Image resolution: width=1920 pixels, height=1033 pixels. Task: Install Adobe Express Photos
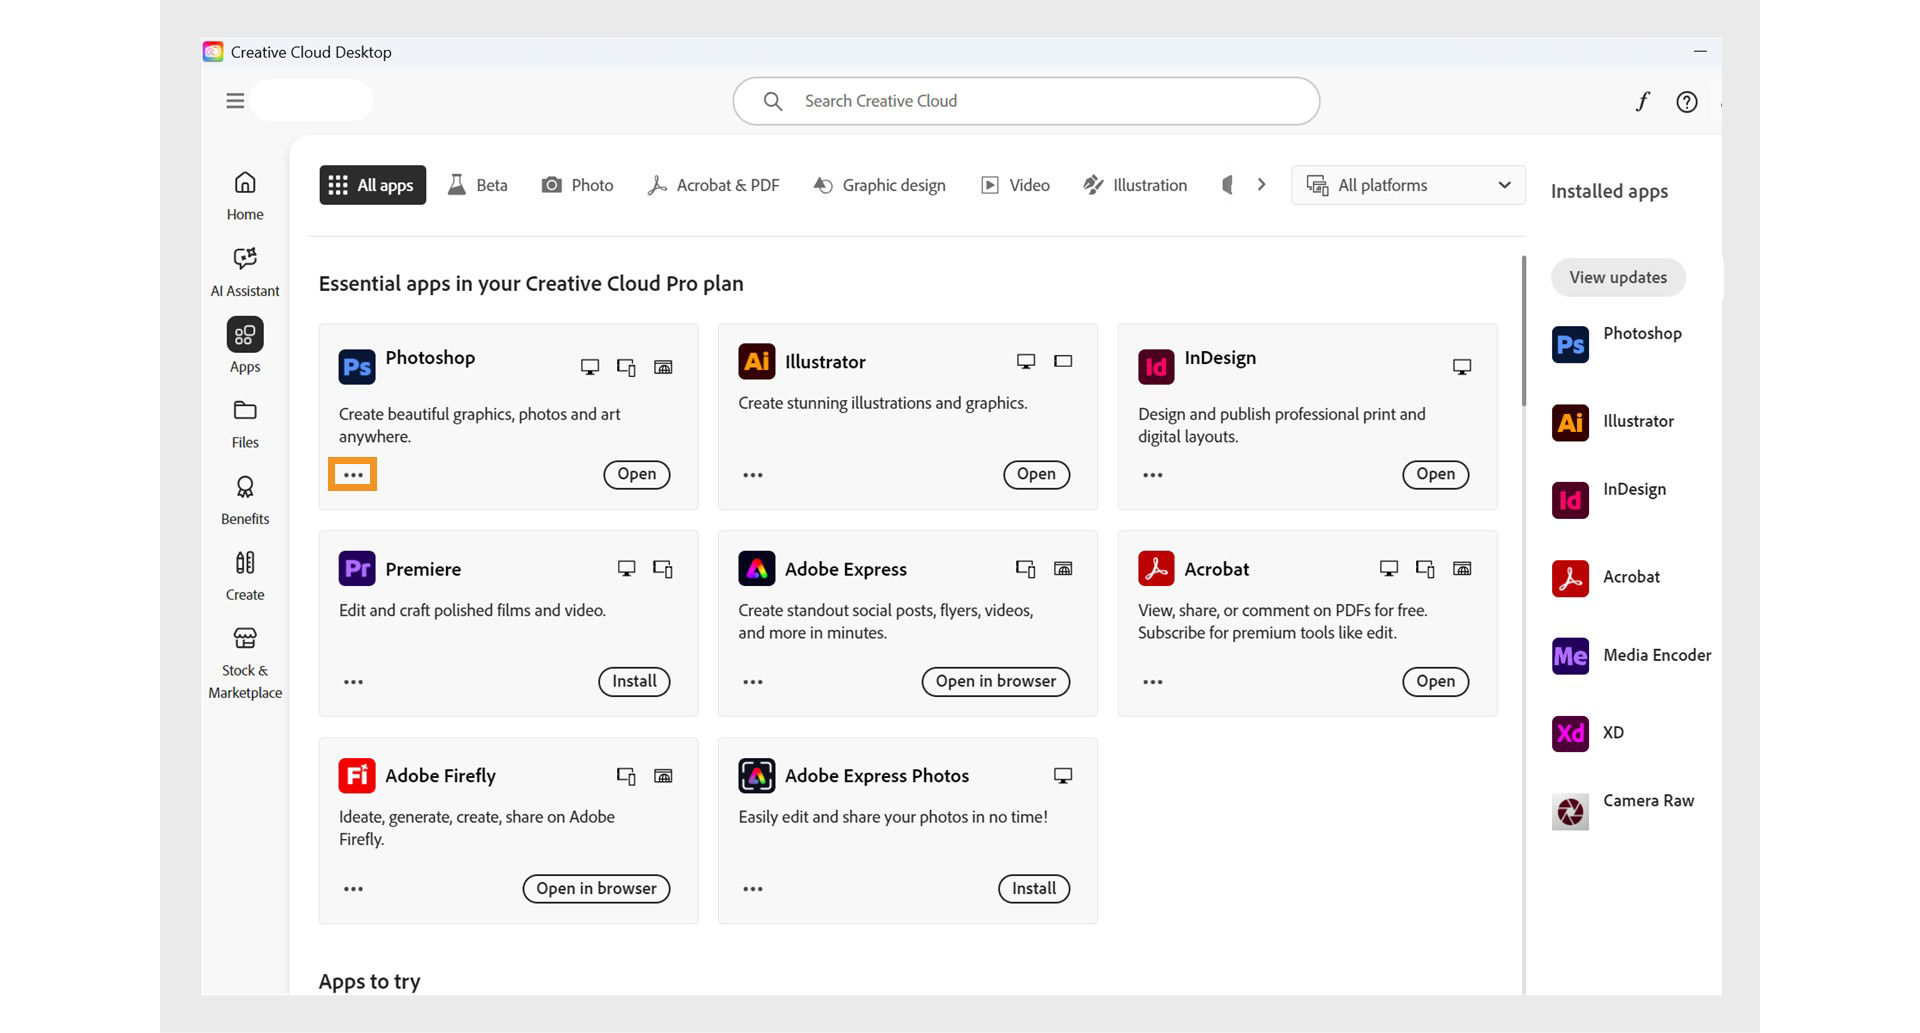(x=1034, y=888)
